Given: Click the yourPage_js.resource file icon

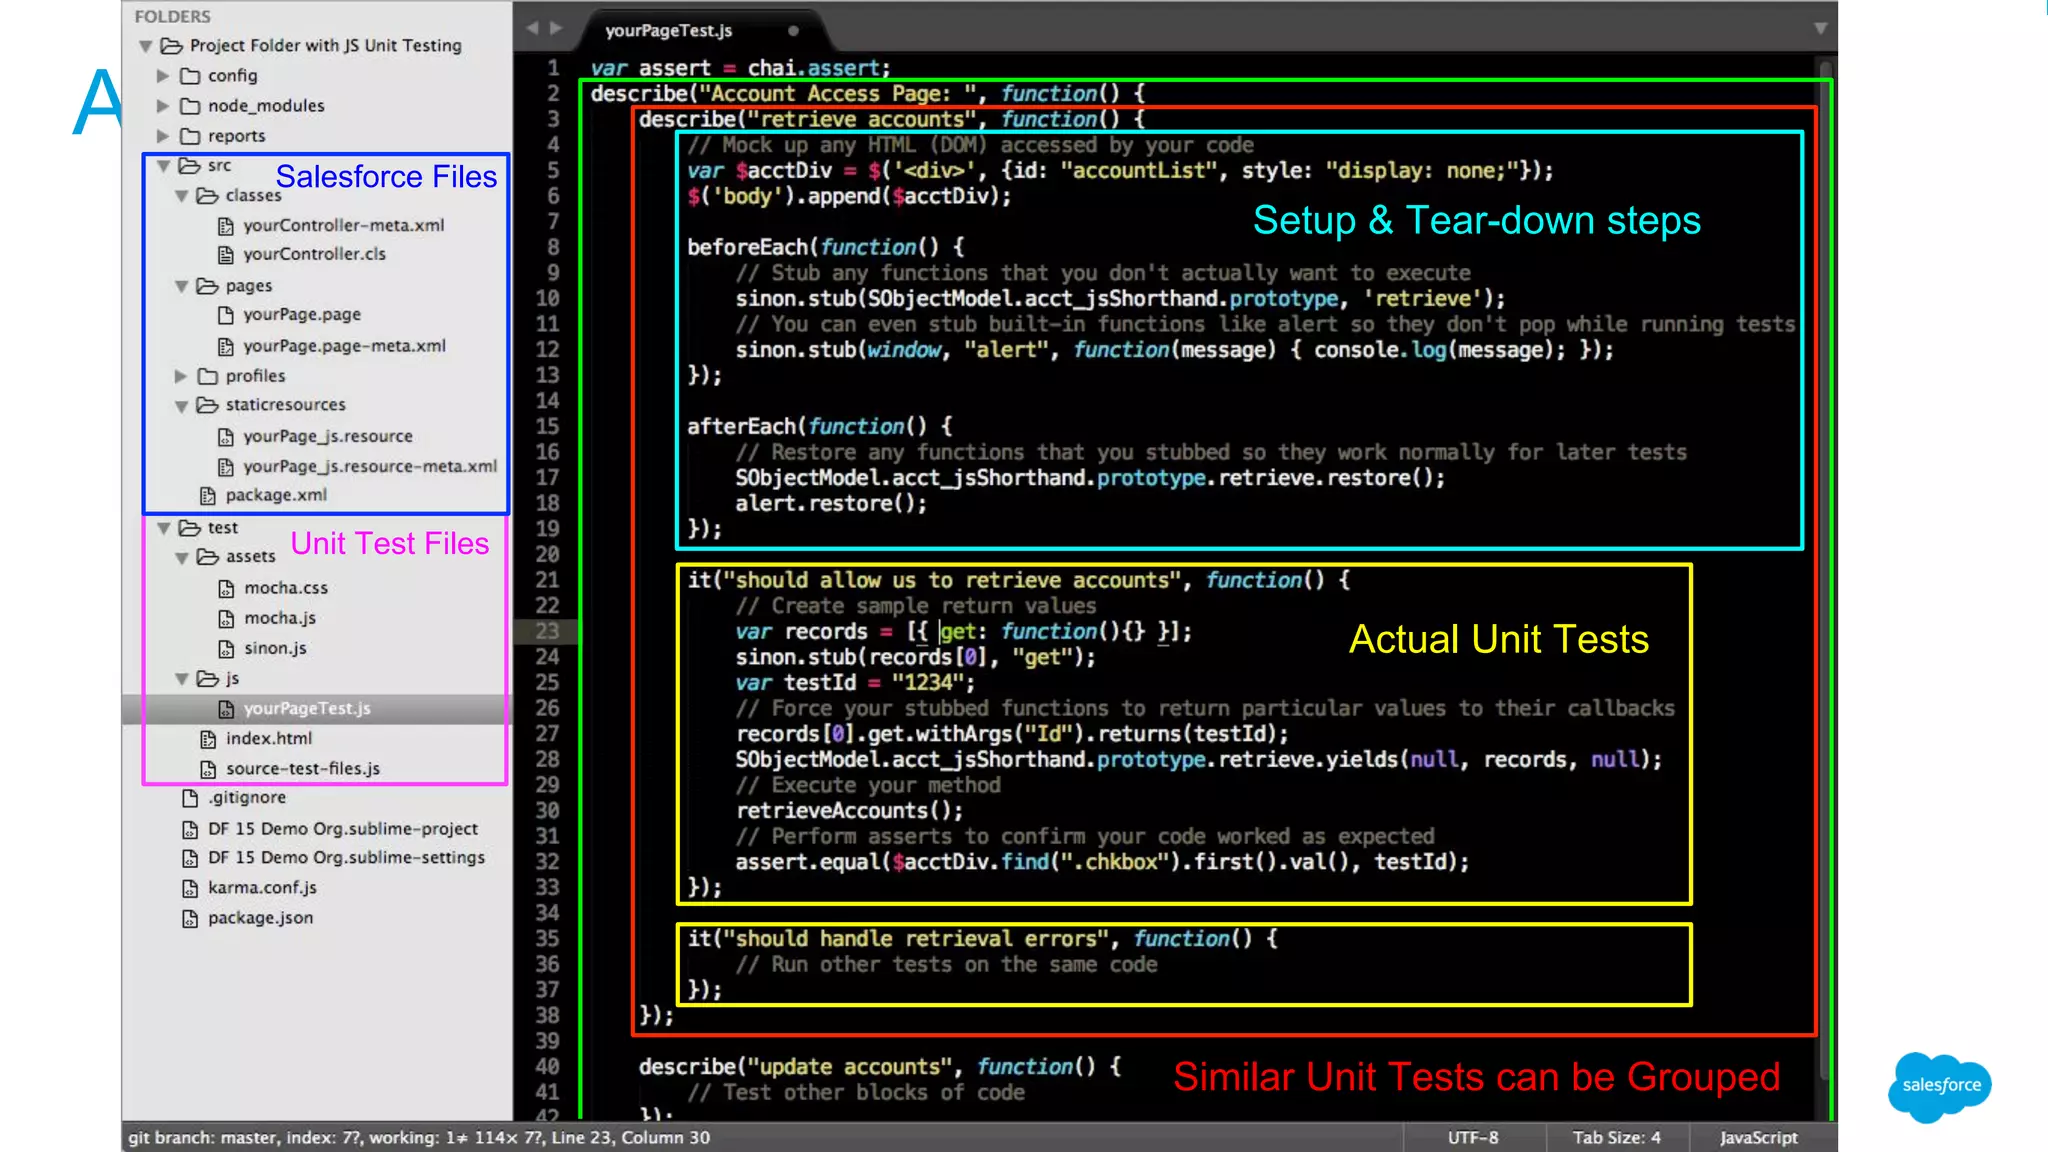Looking at the screenshot, I should [226, 437].
